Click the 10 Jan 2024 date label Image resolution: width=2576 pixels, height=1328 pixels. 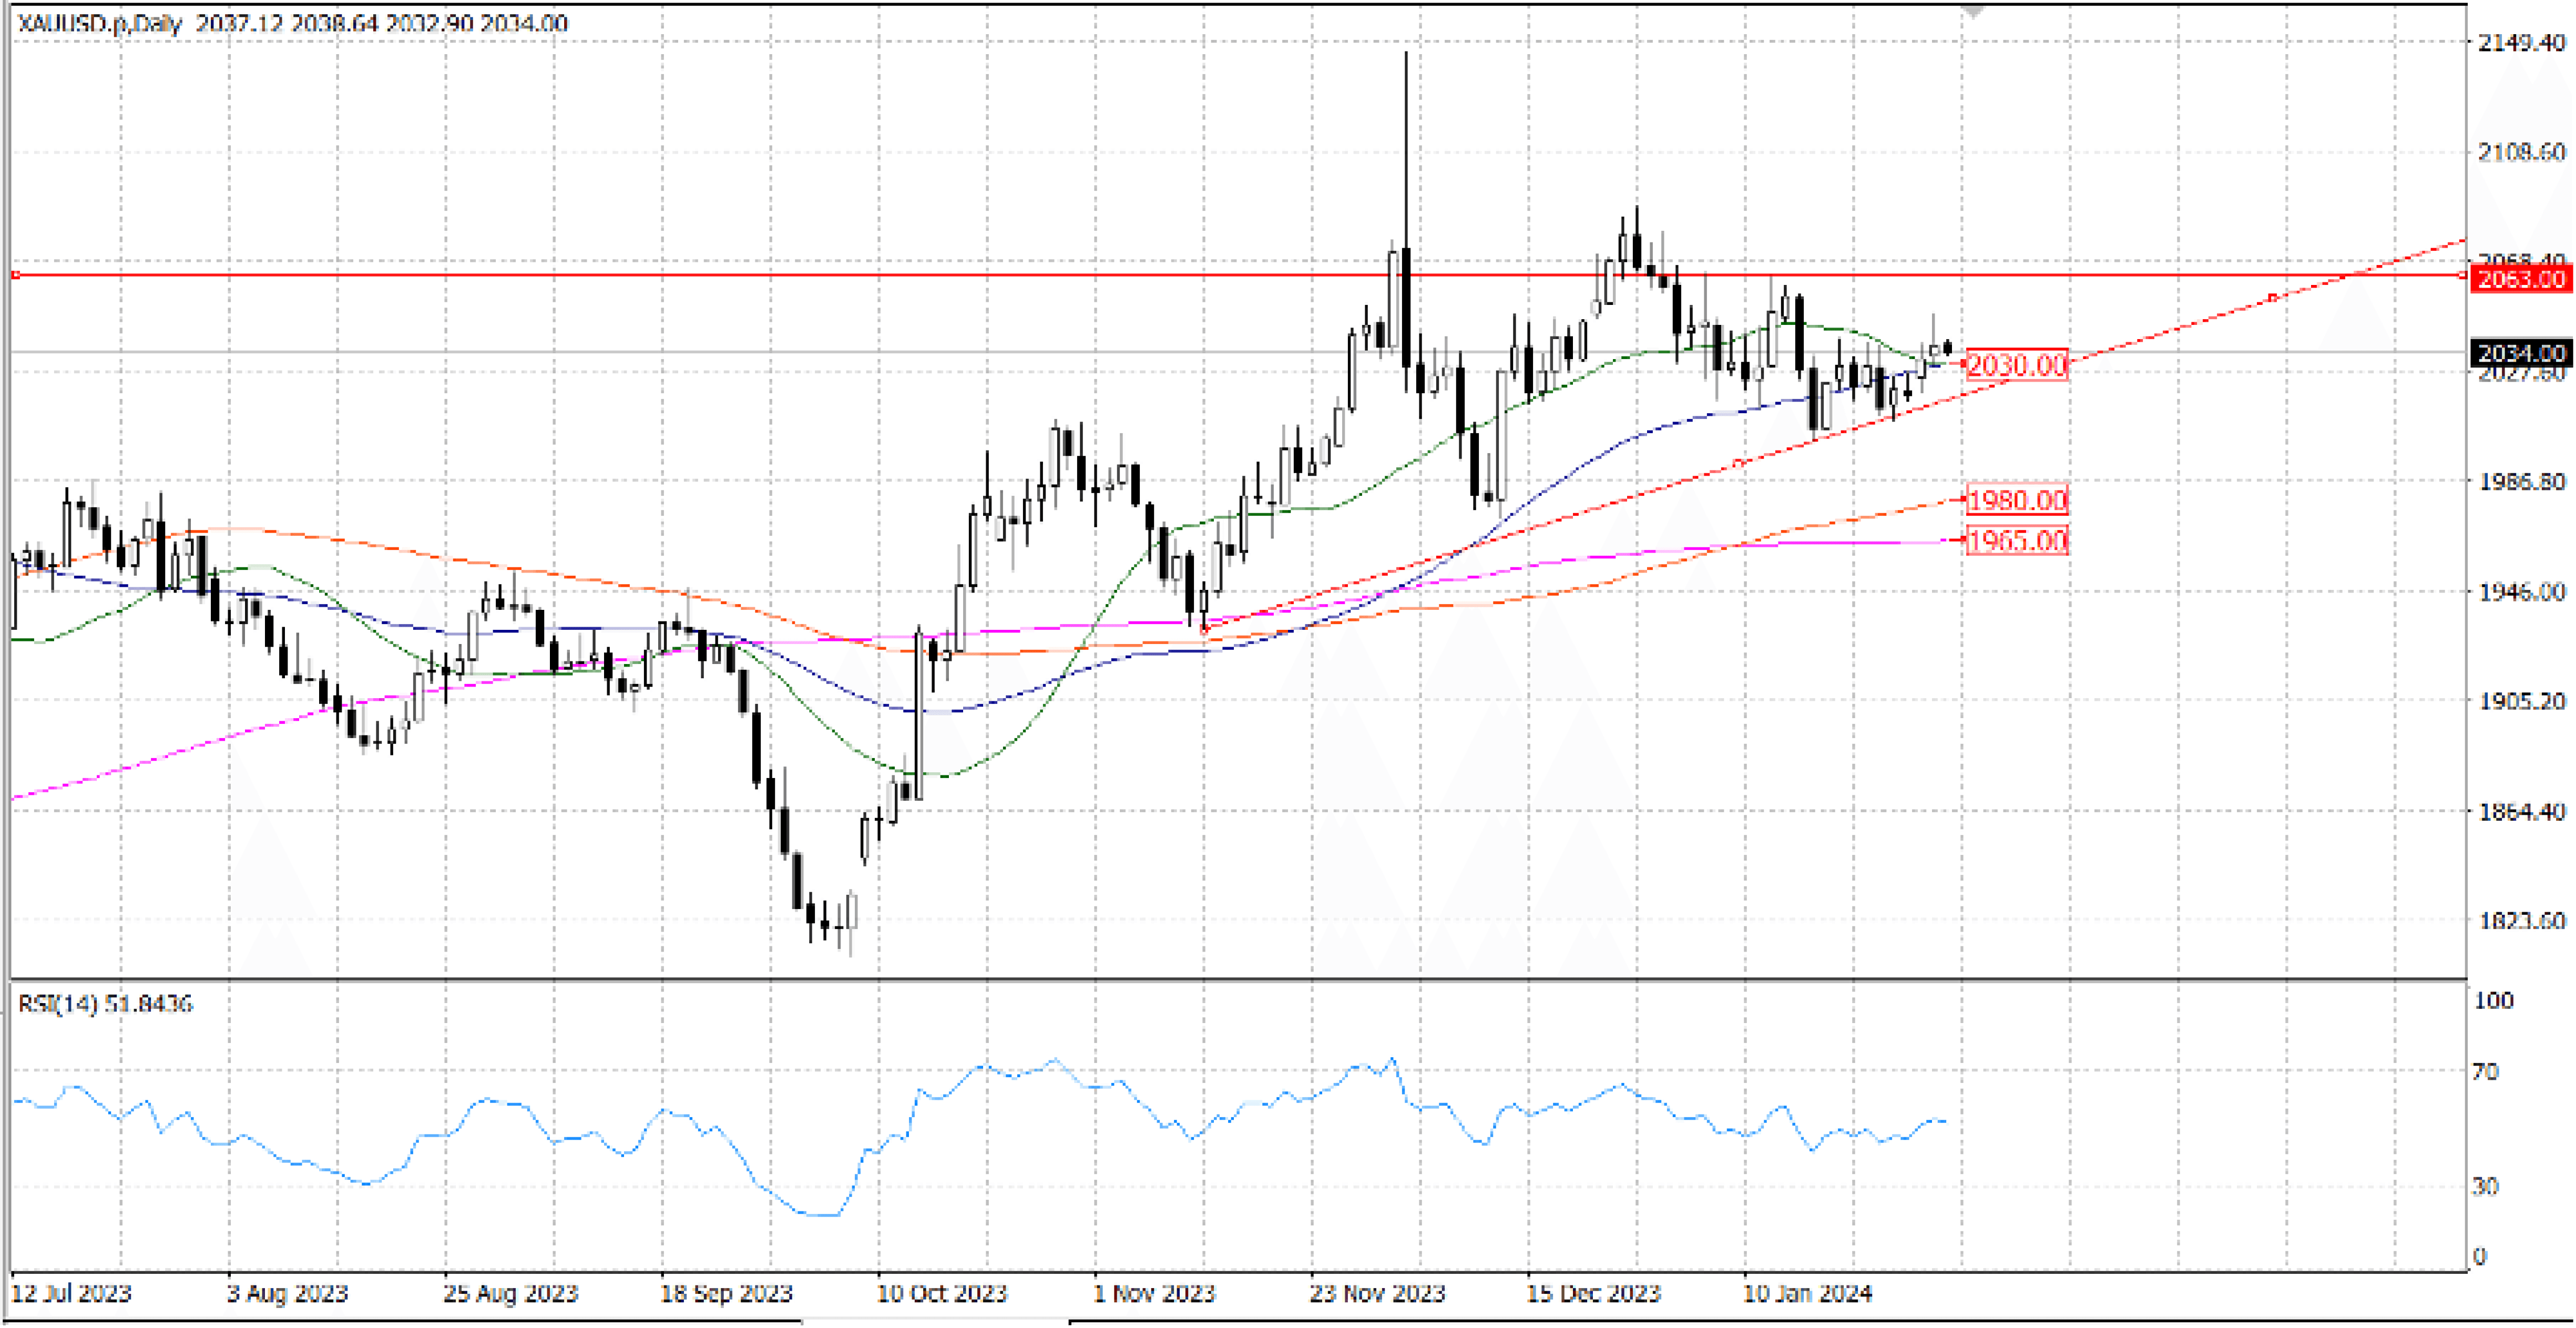(x=1807, y=1293)
